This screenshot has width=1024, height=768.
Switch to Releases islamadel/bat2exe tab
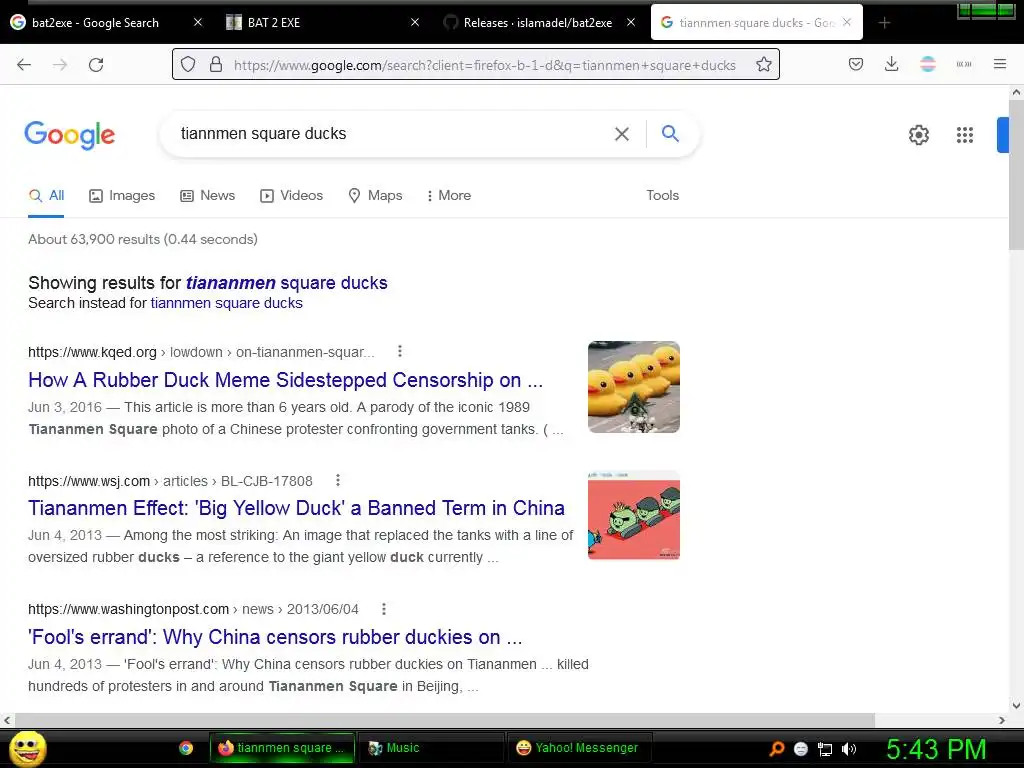pyautogui.click(x=537, y=23)
